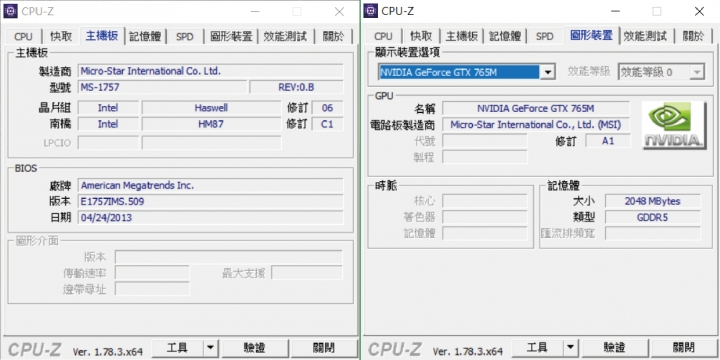Switch to 快取 tab in the right window

pyautogui.click(x=421, y=36)
